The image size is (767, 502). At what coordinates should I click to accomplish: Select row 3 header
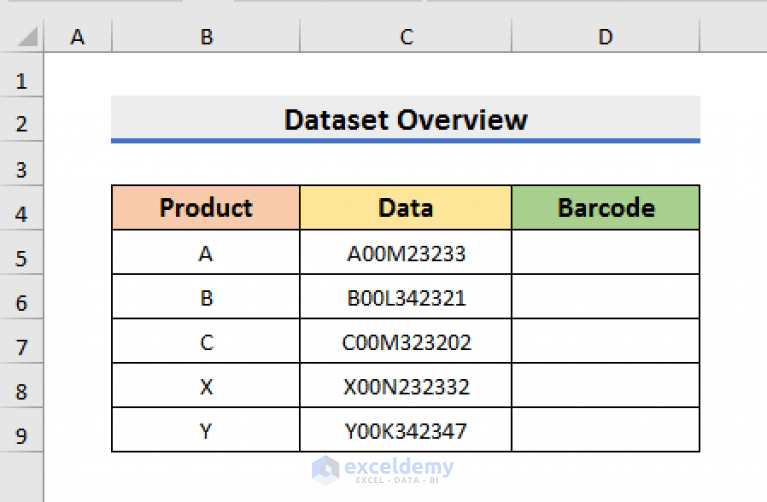(22, 164)
